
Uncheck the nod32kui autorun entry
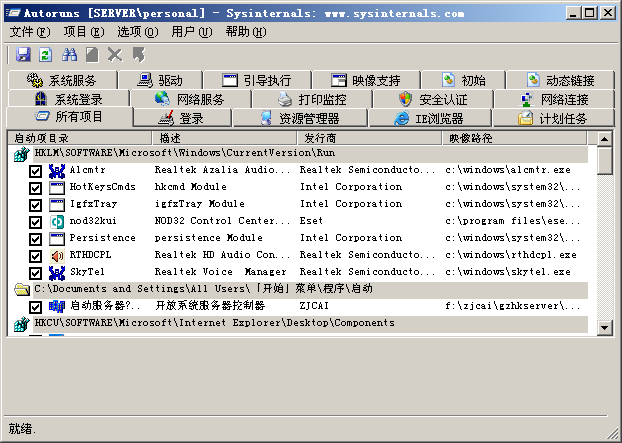[35, 222]
